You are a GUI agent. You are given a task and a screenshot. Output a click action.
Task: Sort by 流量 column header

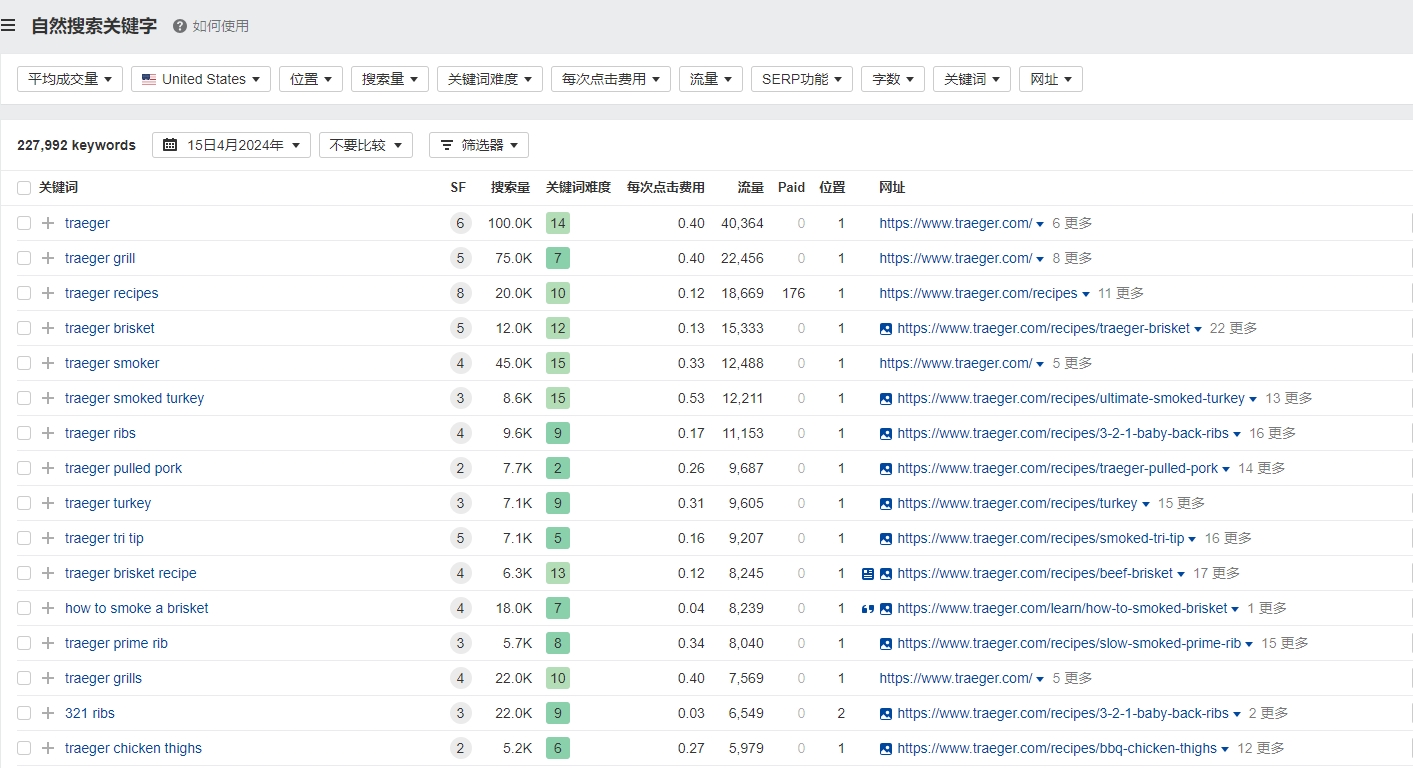click(x=750, y=188)
